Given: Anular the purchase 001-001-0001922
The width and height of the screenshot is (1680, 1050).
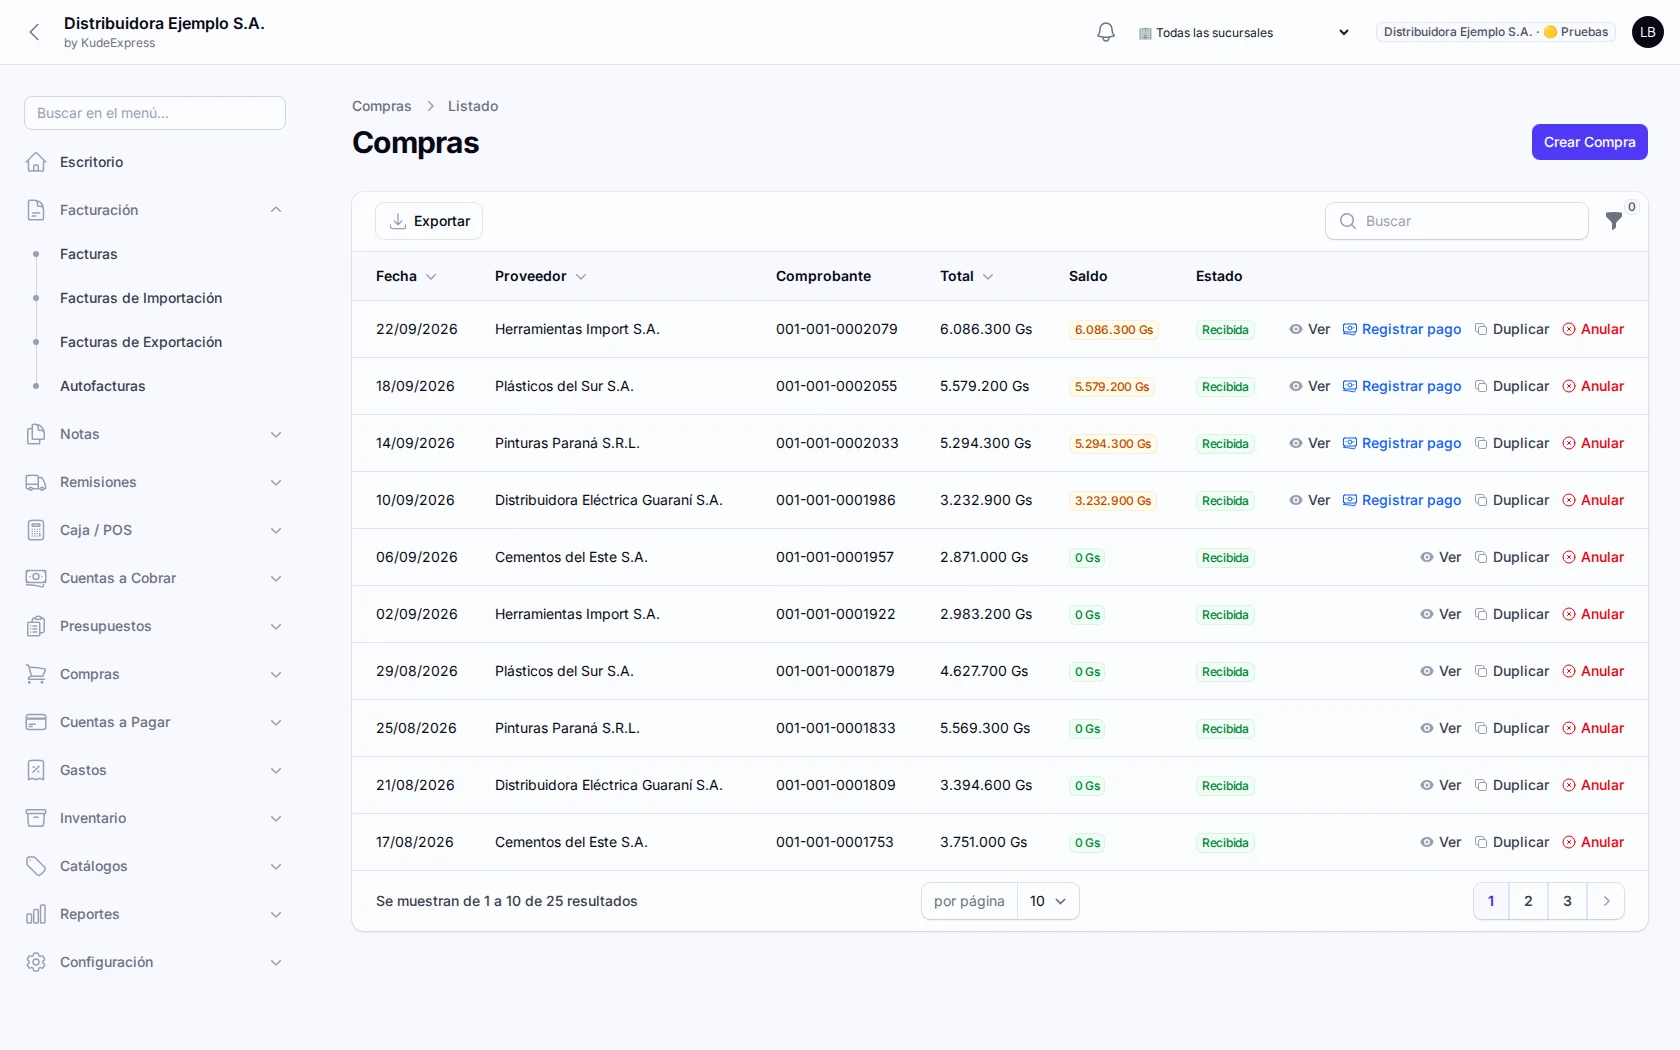Looking at the screenshot, I should 1593,614.
